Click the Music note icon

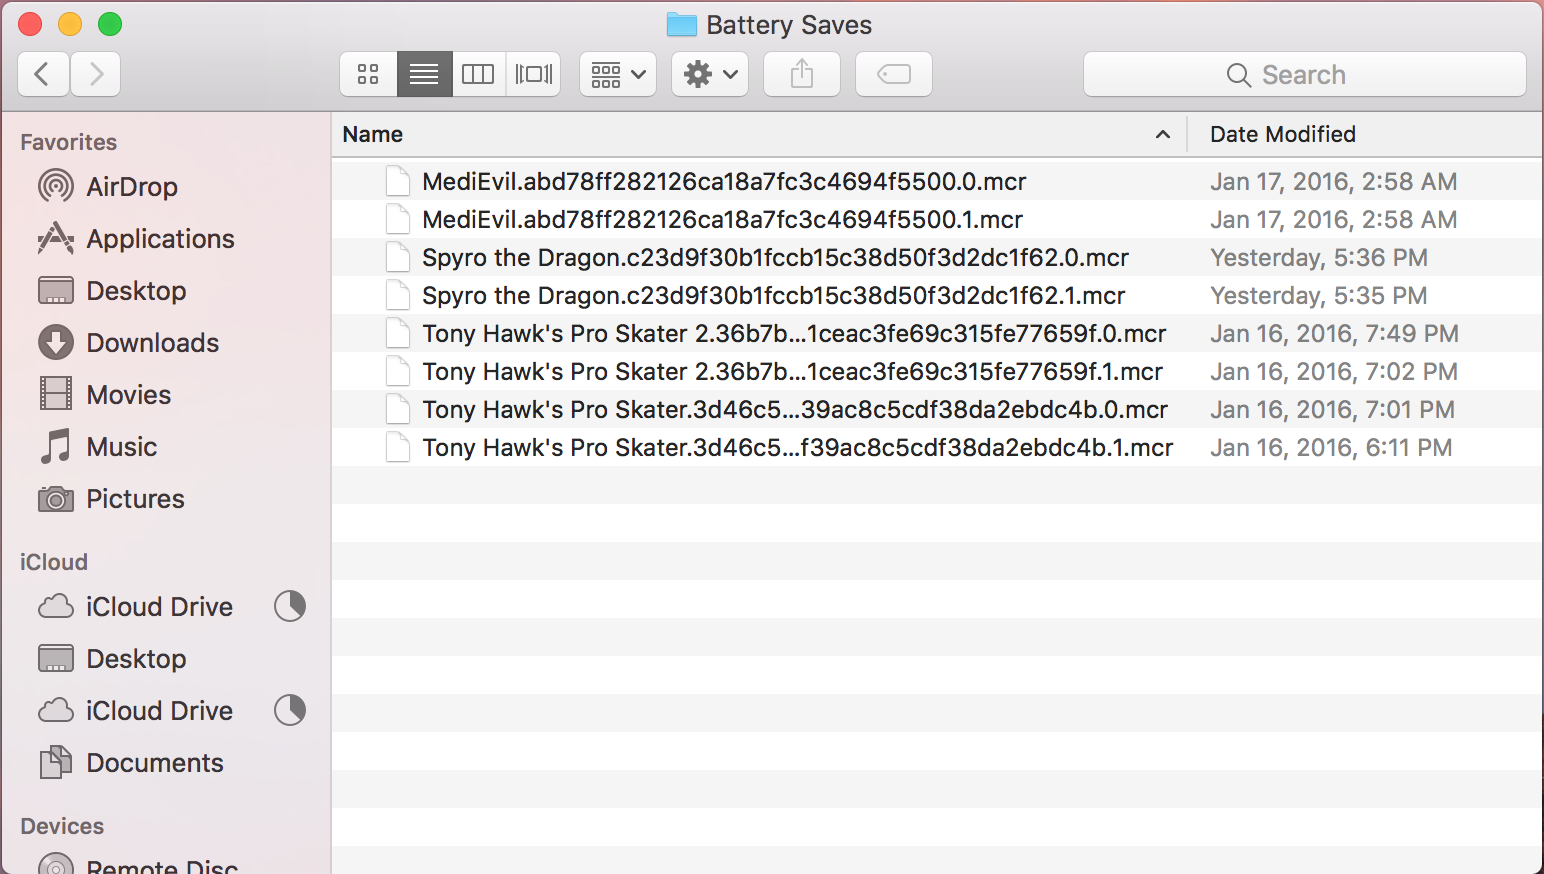click(x=56, y=446)
